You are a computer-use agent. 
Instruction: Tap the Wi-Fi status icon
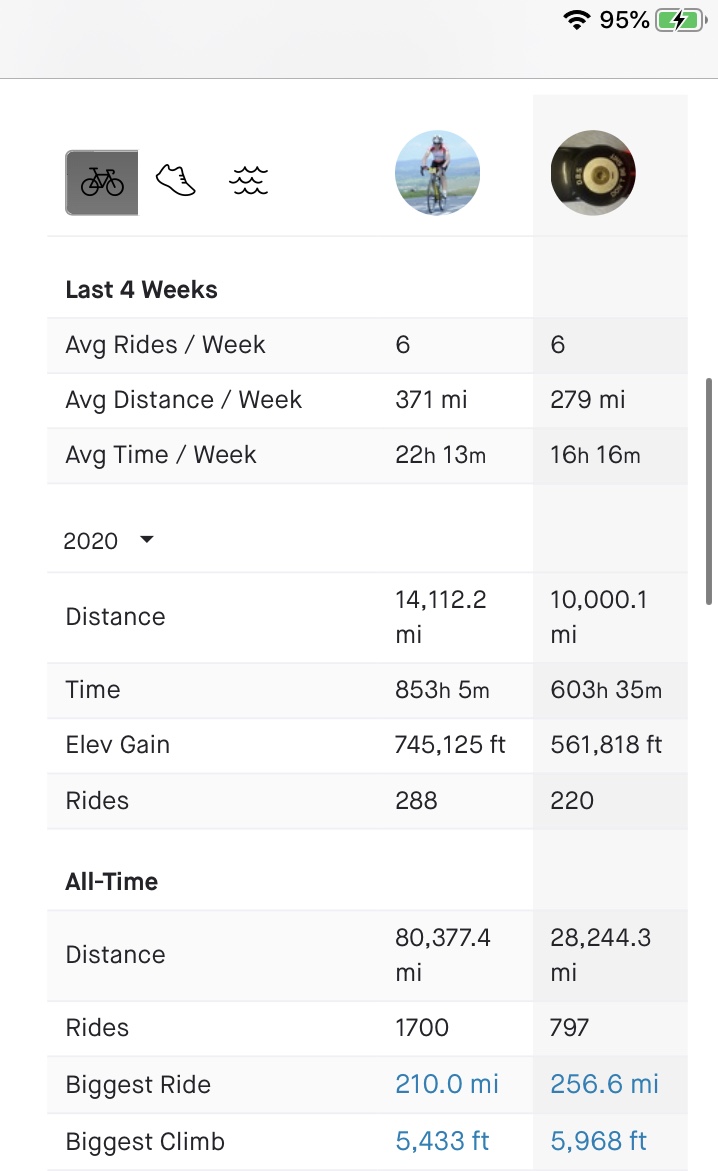576,20
